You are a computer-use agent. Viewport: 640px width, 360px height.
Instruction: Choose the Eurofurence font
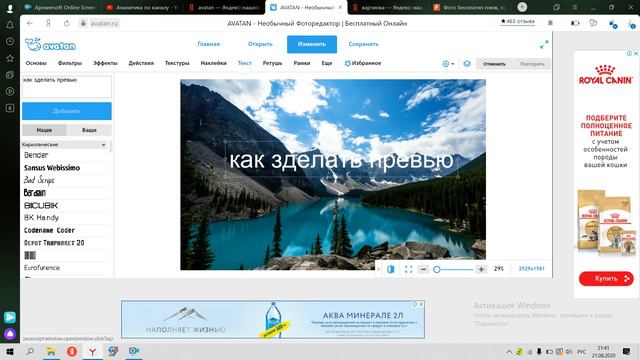[42, 268]
